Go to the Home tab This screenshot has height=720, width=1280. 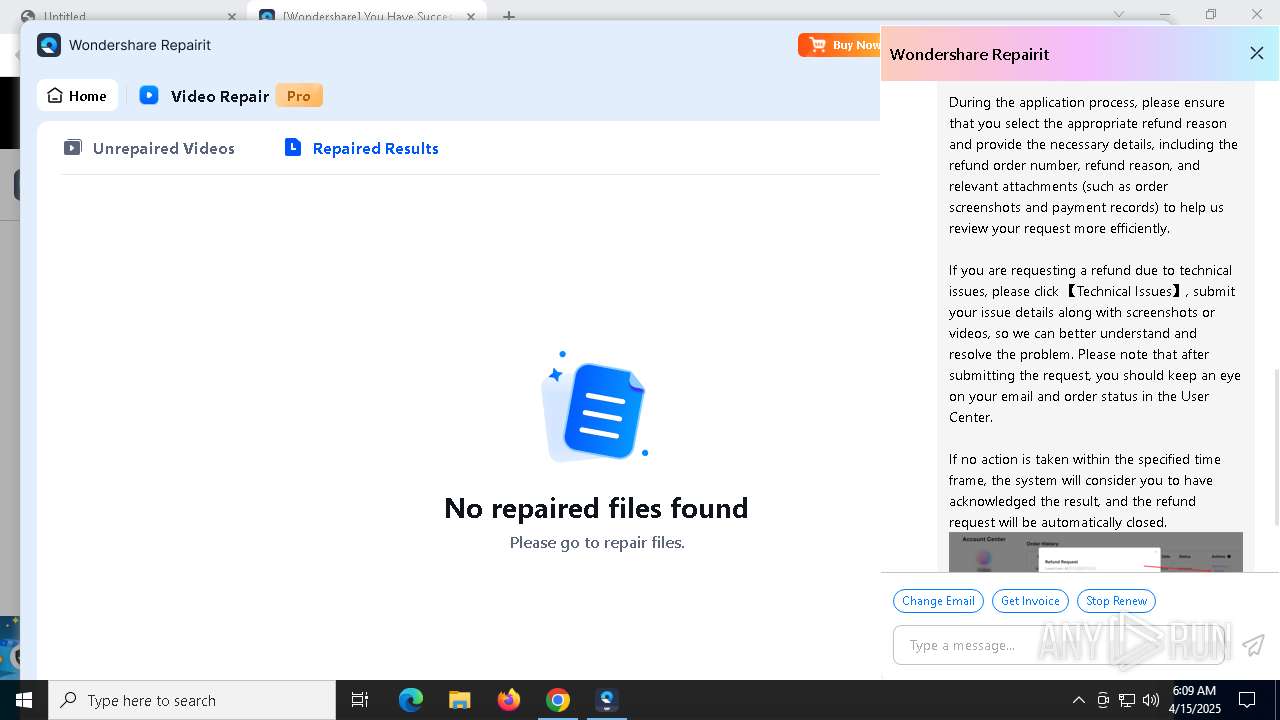(x=77, y=96)
